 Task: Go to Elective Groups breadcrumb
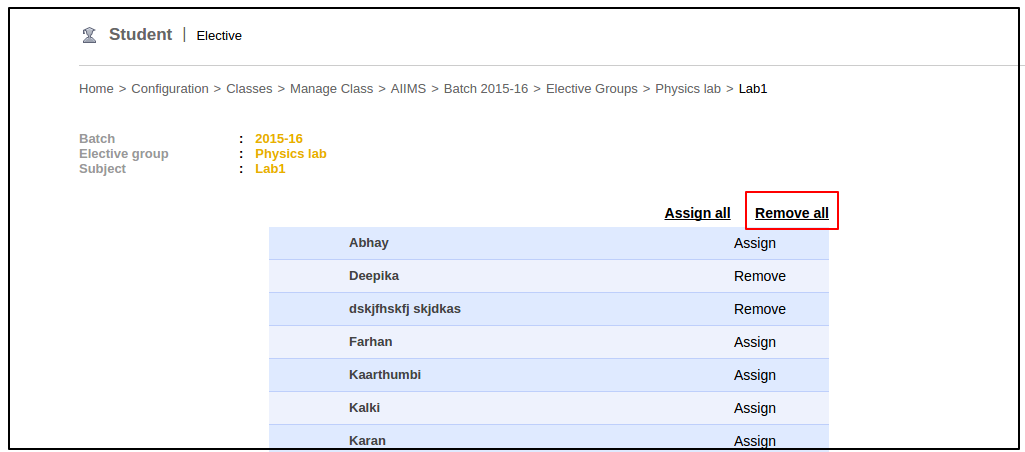pyautogui.click(x=591, y=89)
